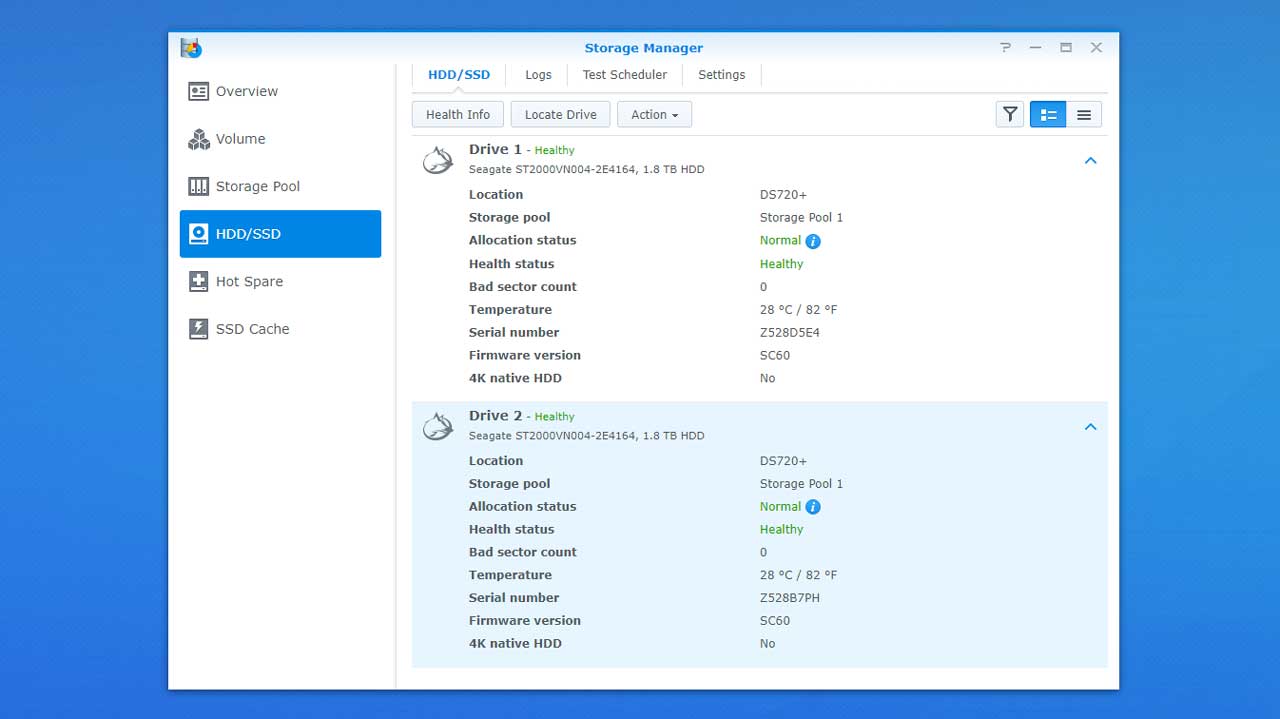This screenshot has height=719, width=1280.
Task: Click Drive 1 Normal allocation status text
Action: (x=780, y=241)
